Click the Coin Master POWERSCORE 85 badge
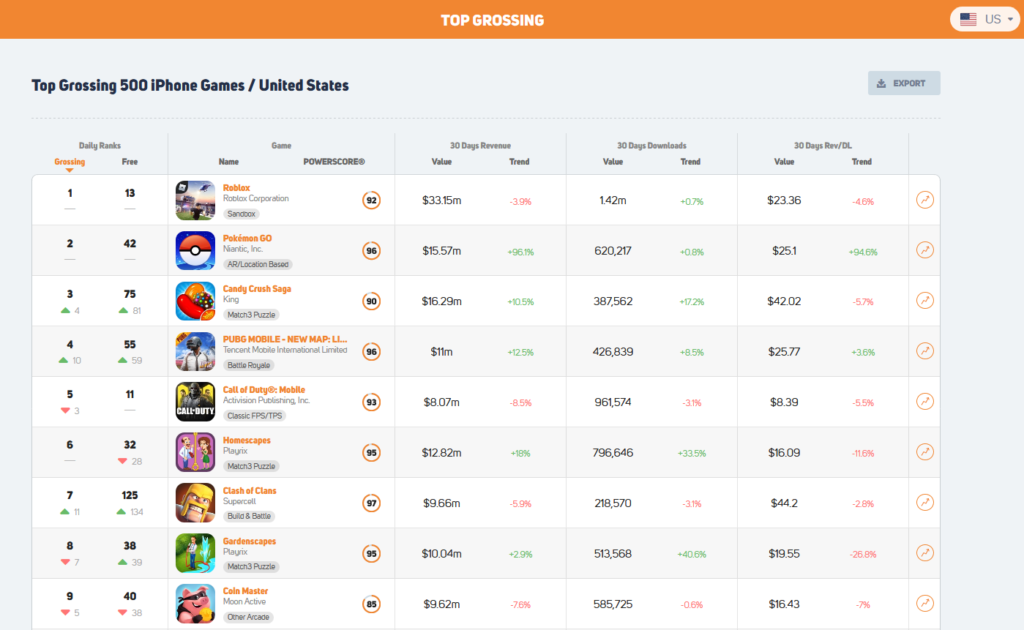 coord(372,604)
